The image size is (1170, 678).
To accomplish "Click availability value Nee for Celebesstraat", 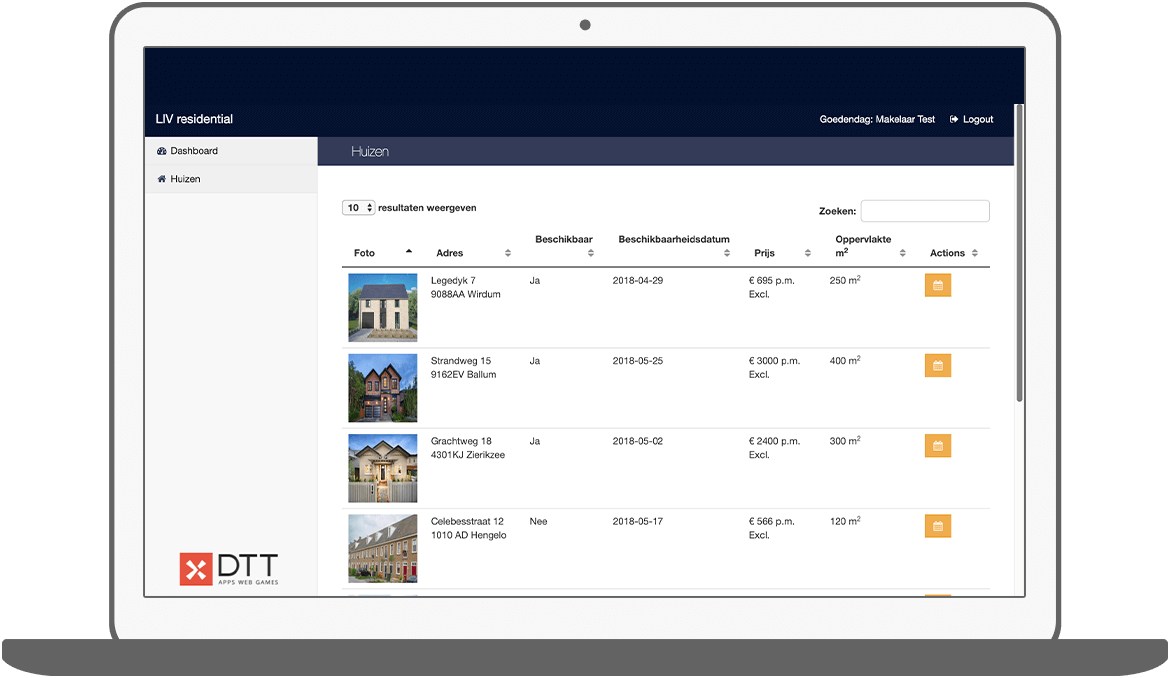I will point(538,521).
